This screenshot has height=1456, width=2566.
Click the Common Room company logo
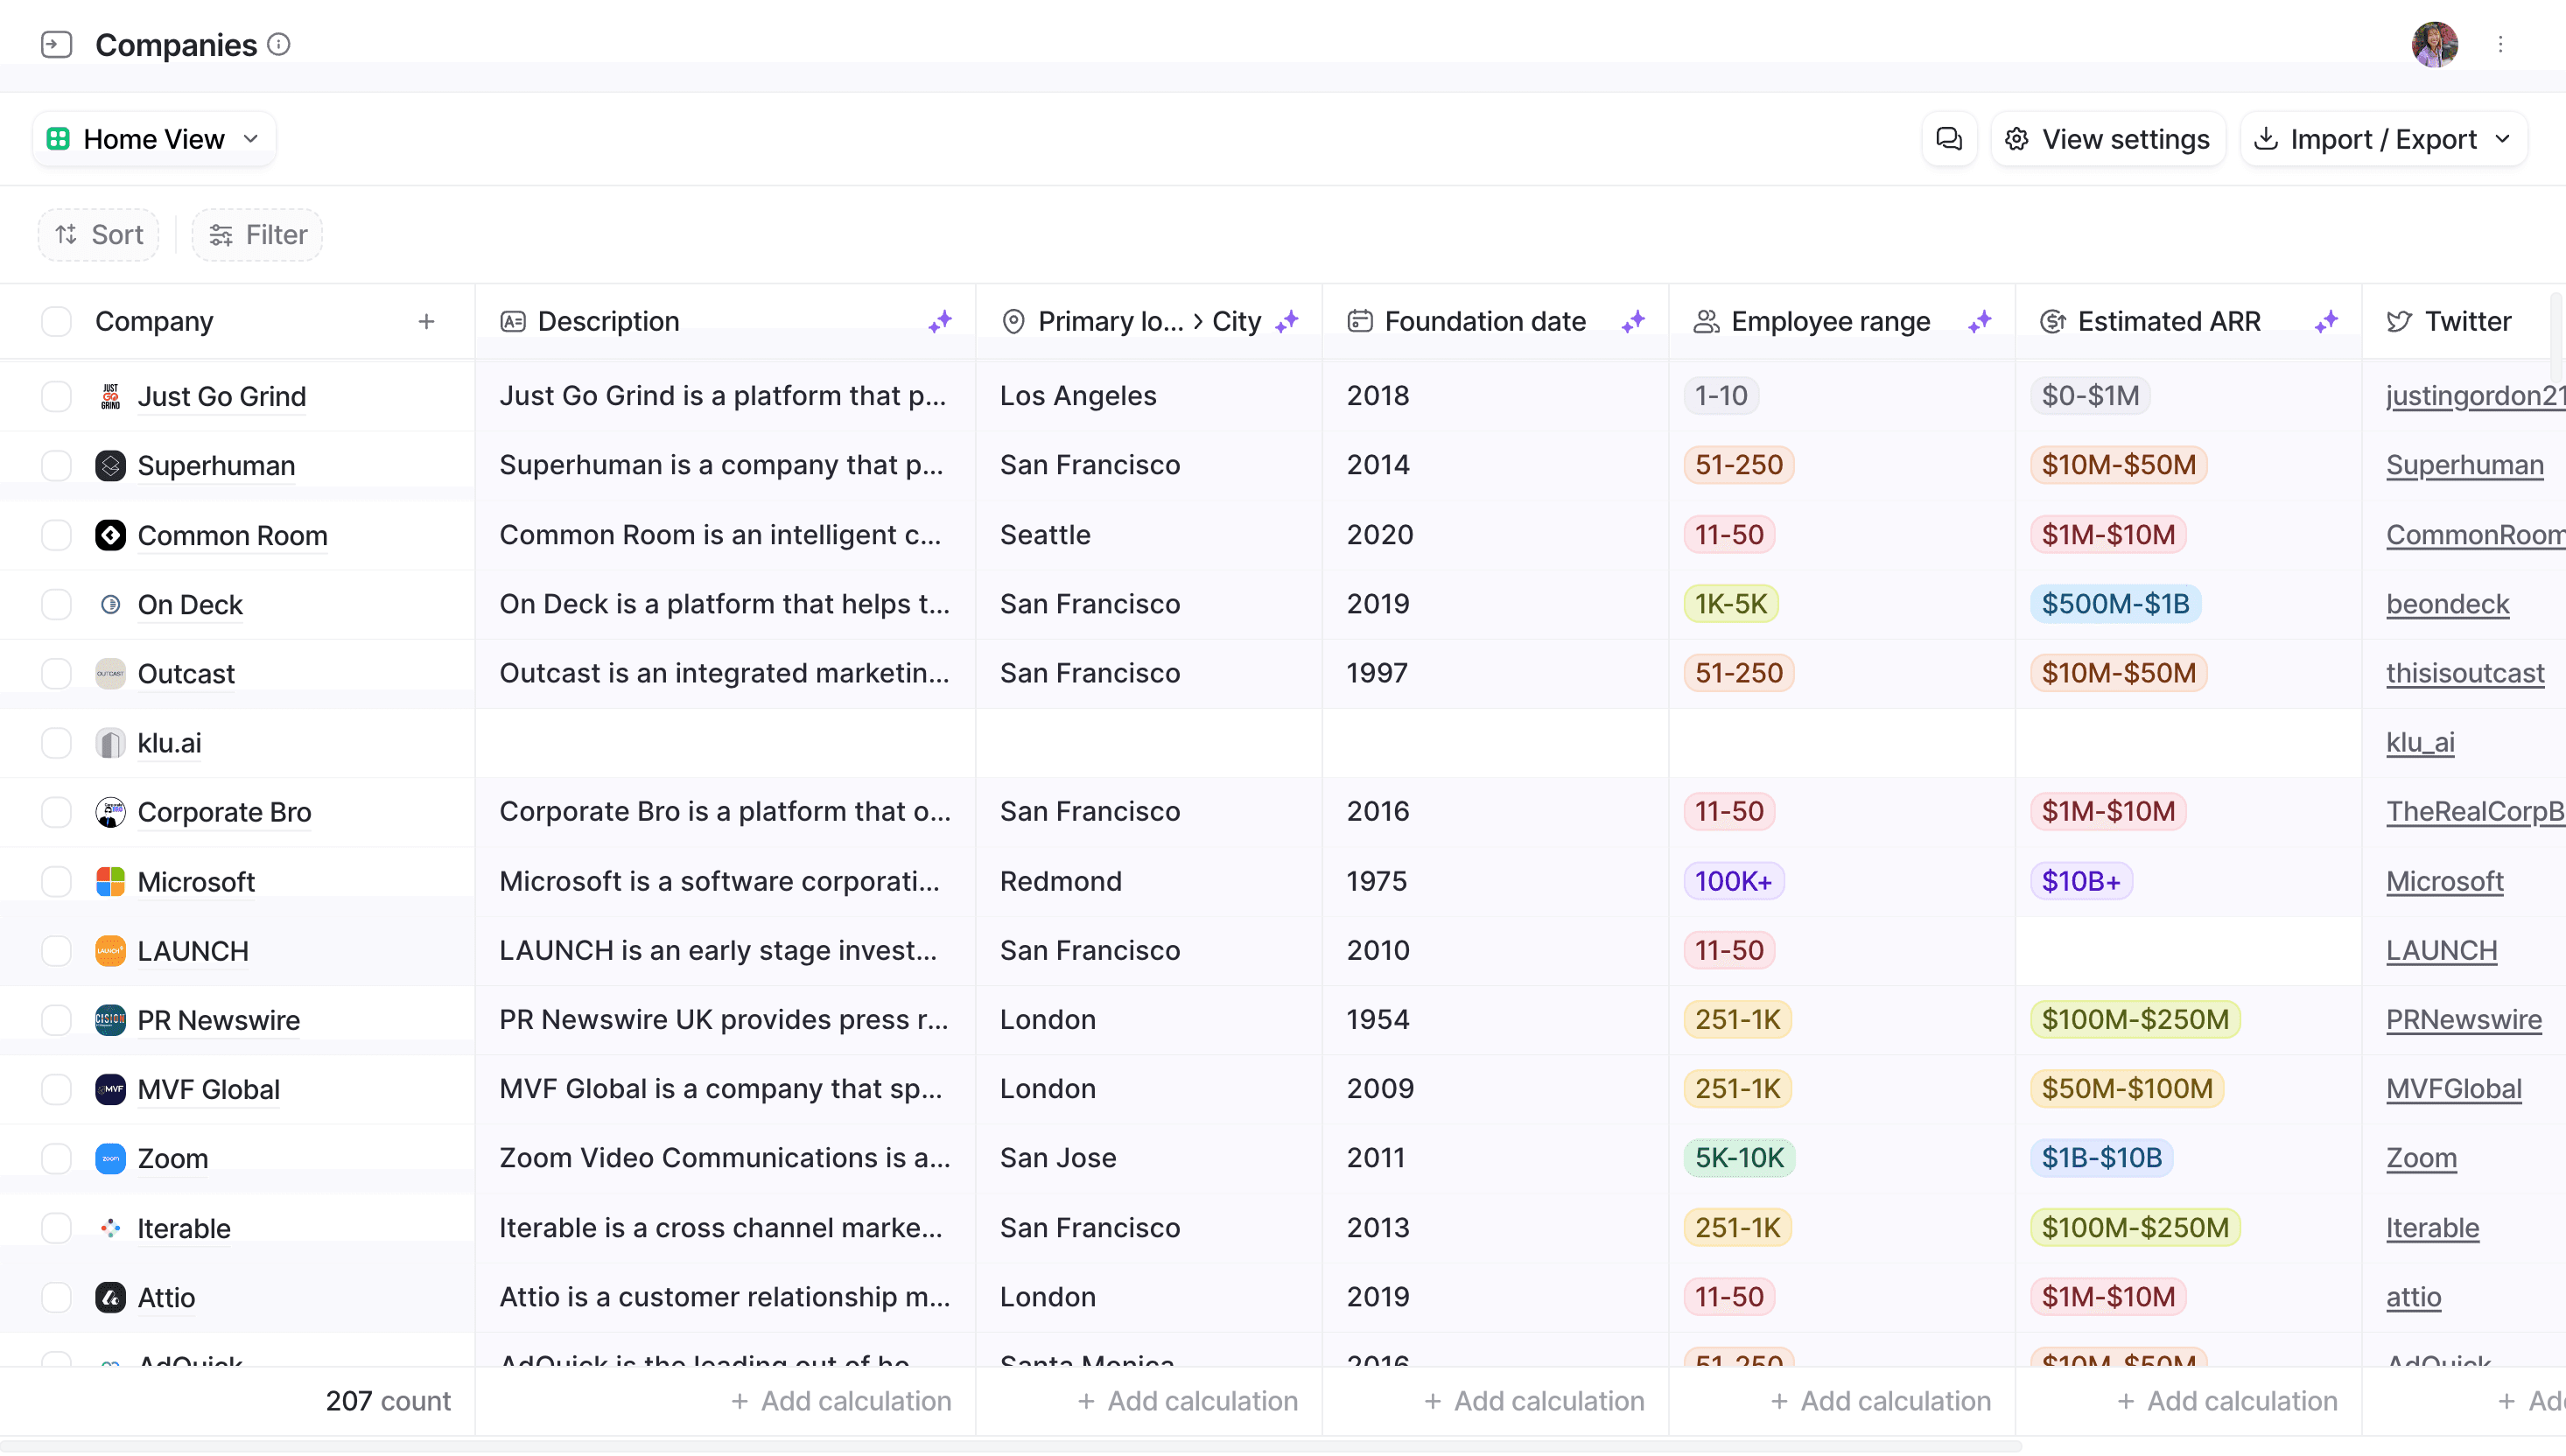pyautogui.click(x=110, y=535)
